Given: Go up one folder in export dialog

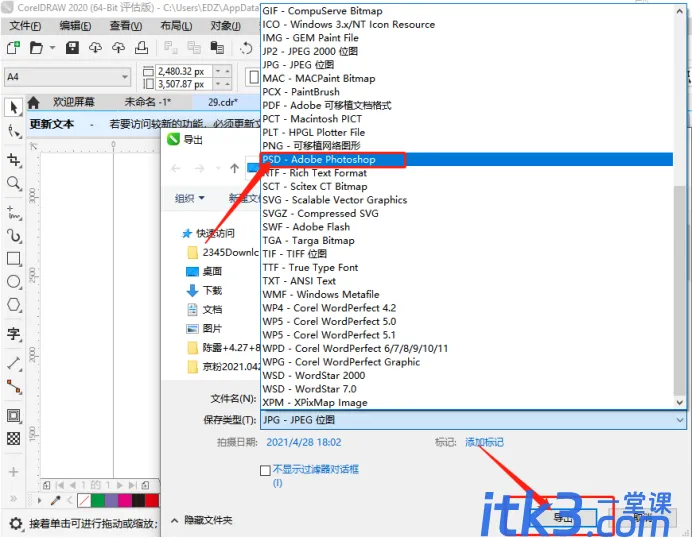Looking at the screenshot, I should coord(234,168).
